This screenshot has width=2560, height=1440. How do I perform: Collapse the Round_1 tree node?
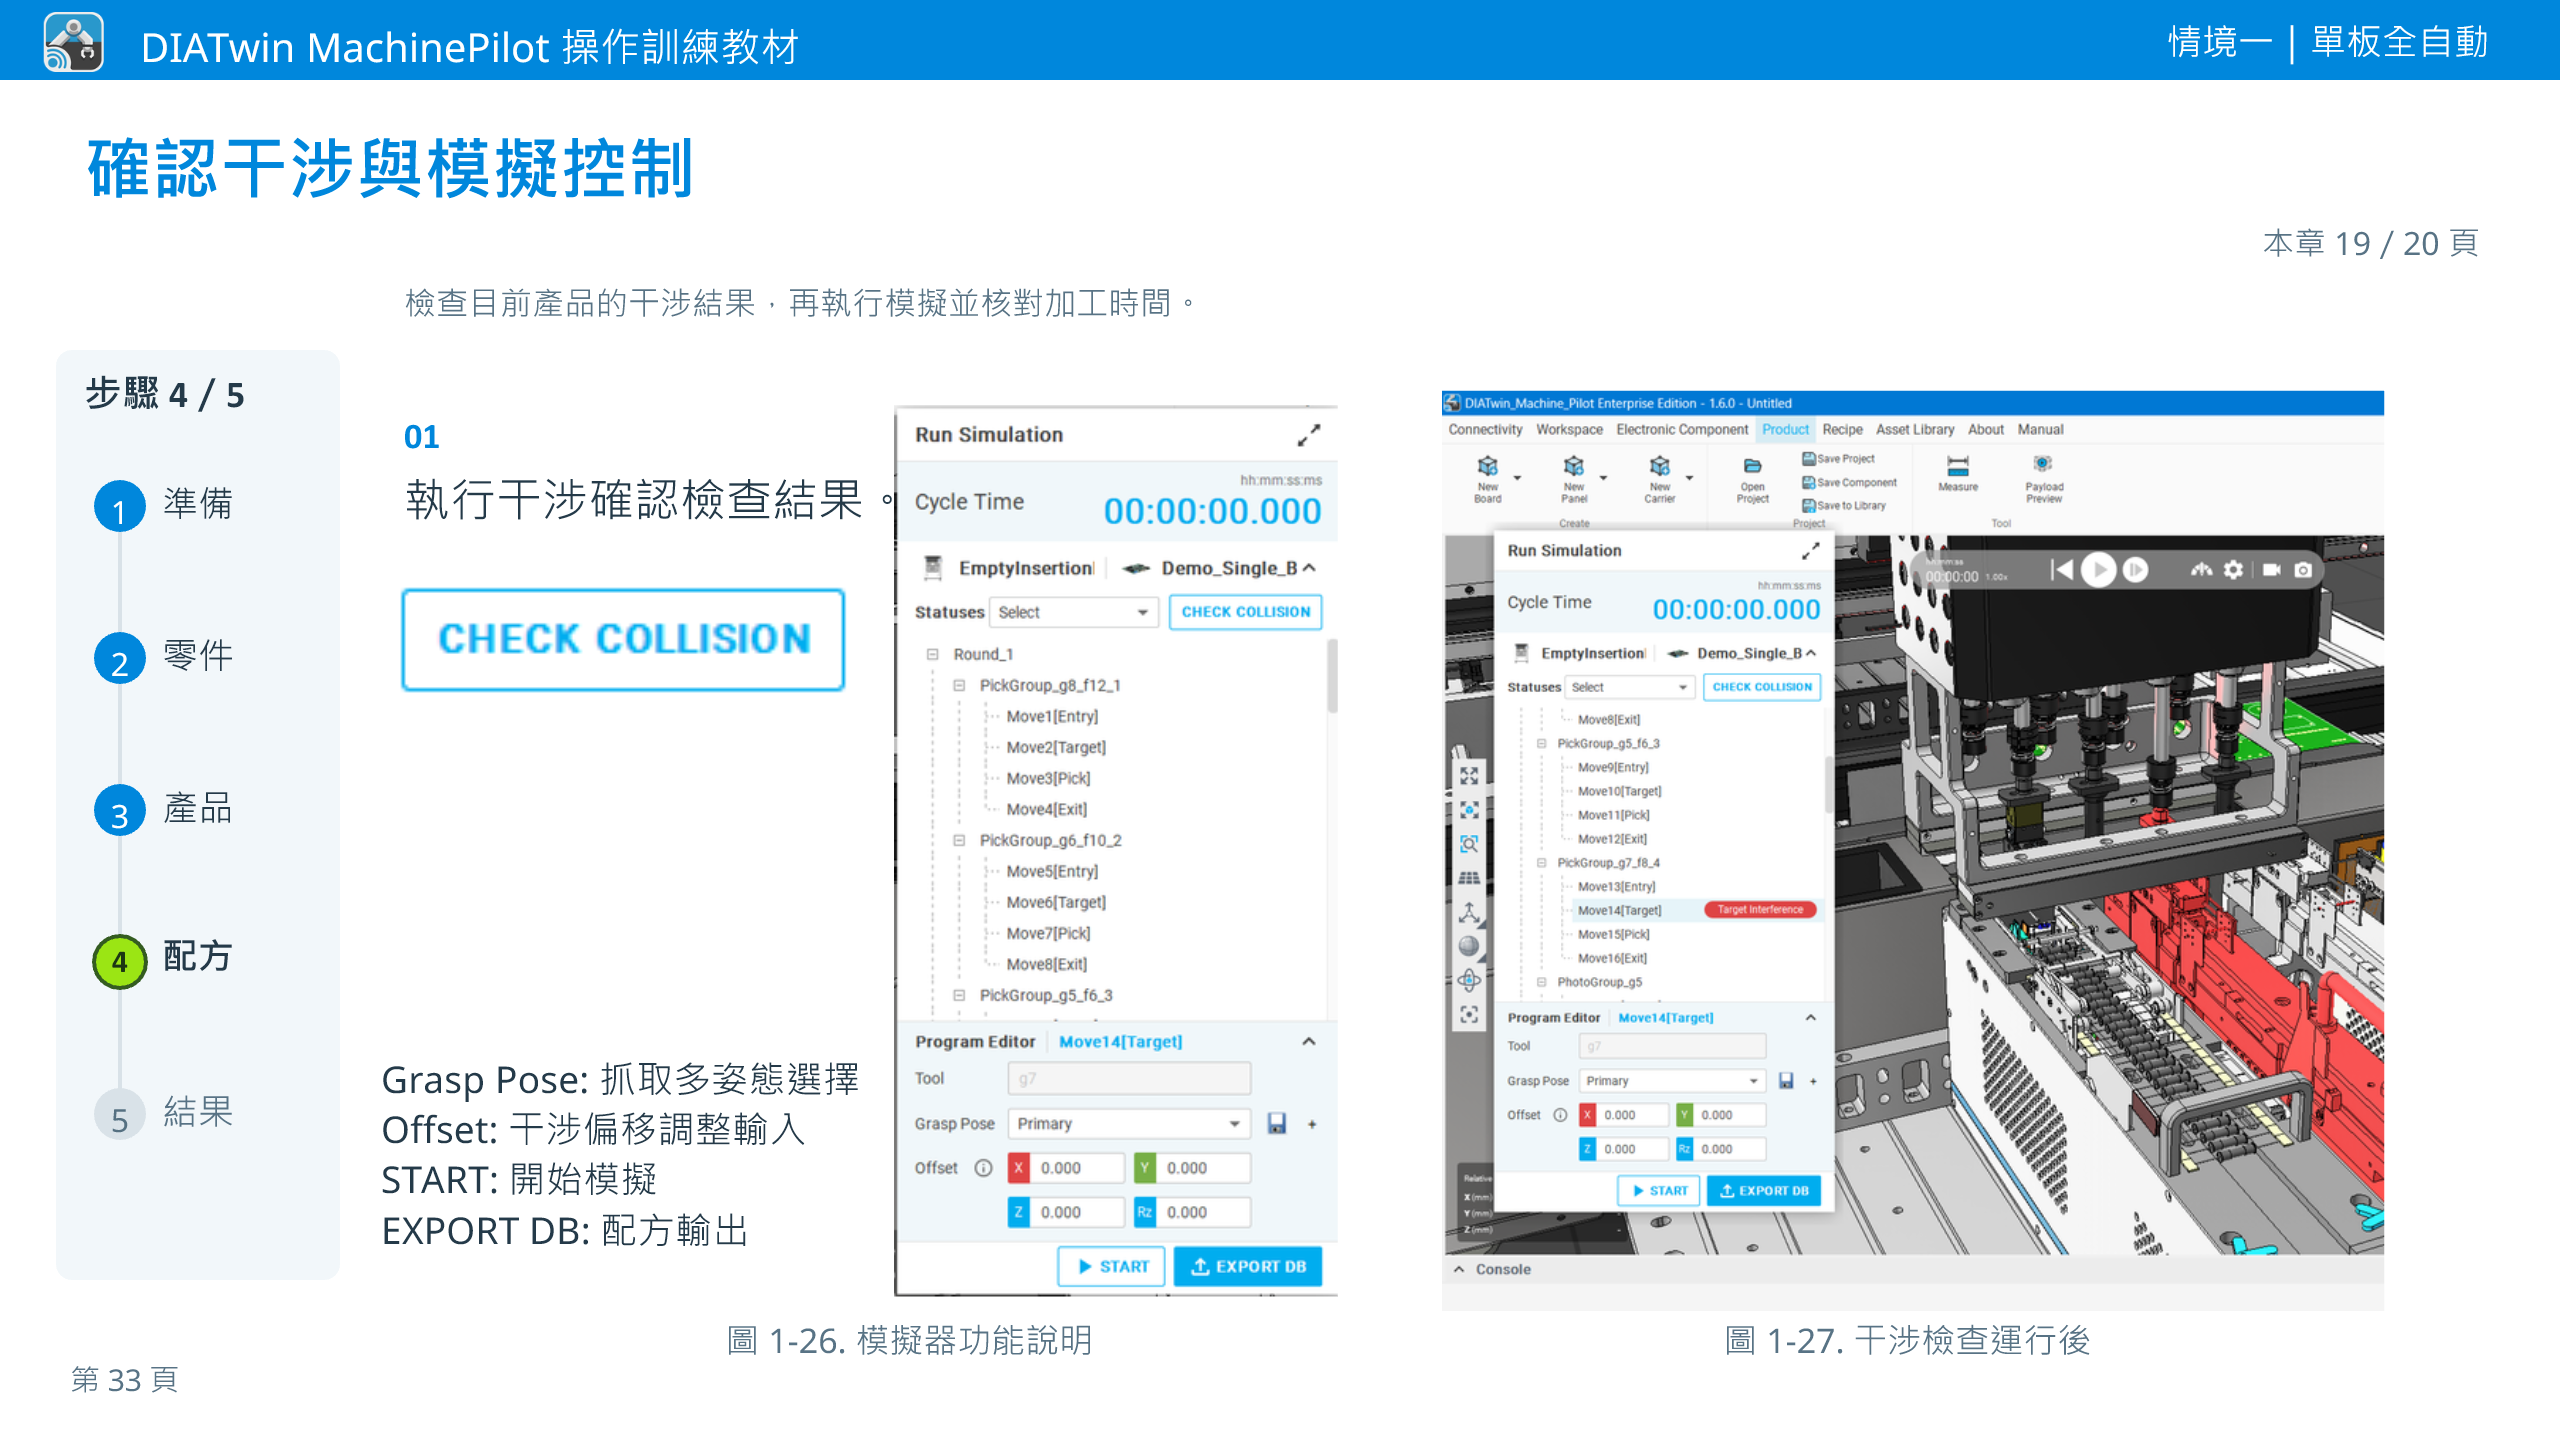(932, 654)
